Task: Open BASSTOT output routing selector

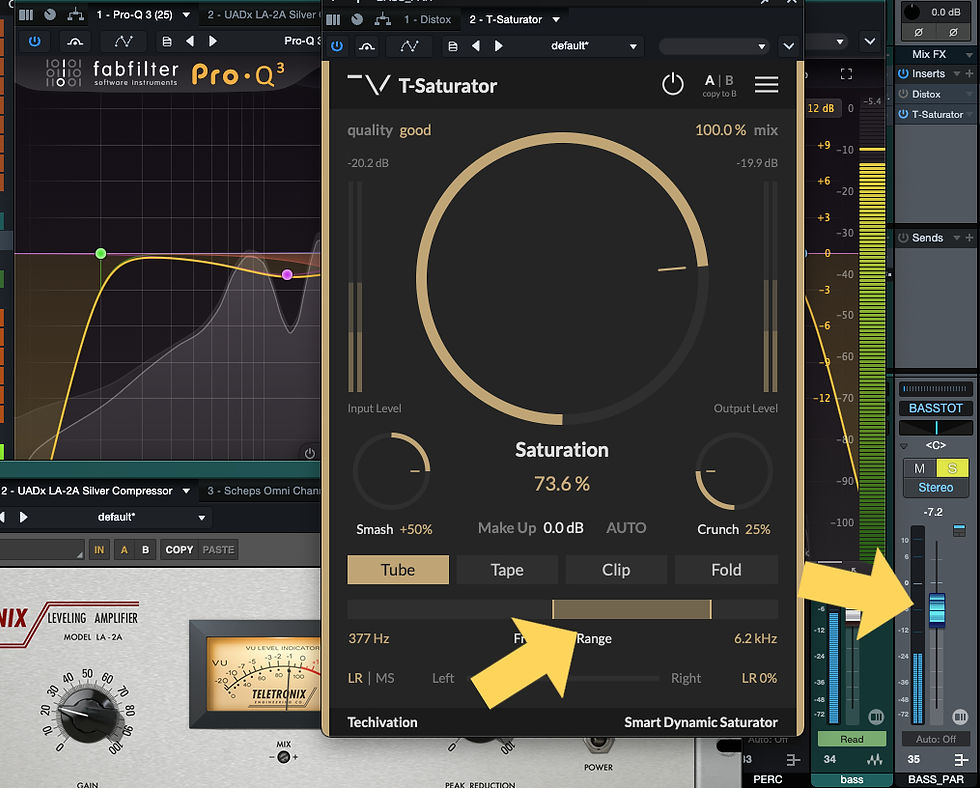Action: (x=935, y=408)
